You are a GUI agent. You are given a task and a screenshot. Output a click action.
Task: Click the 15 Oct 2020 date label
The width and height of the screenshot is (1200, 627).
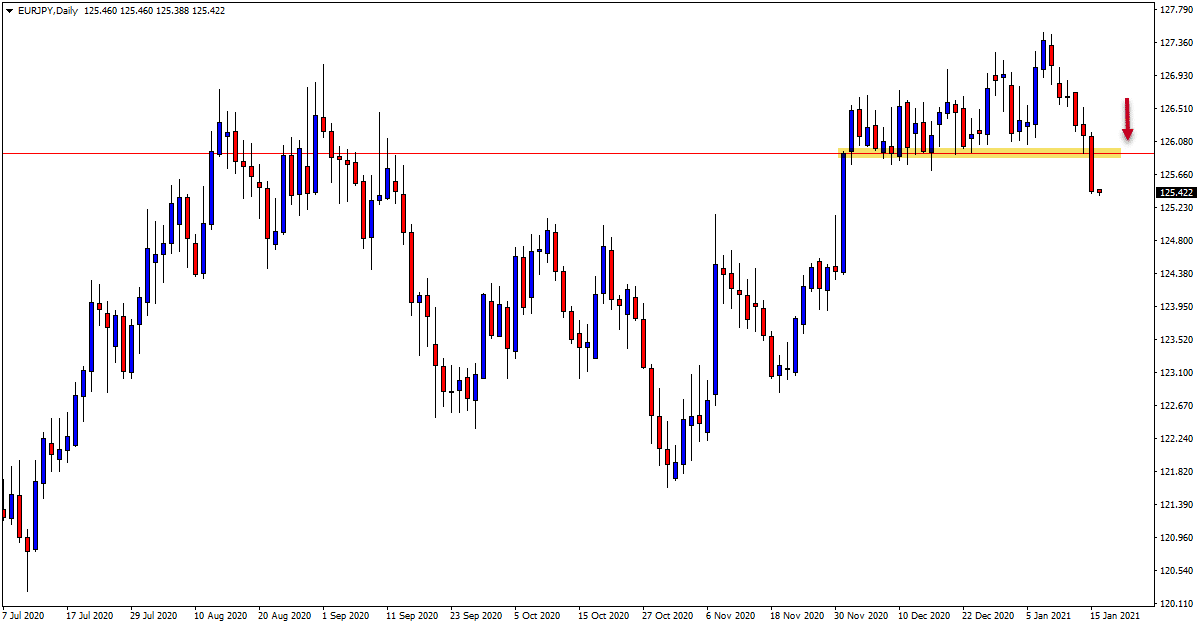(603, 616)
